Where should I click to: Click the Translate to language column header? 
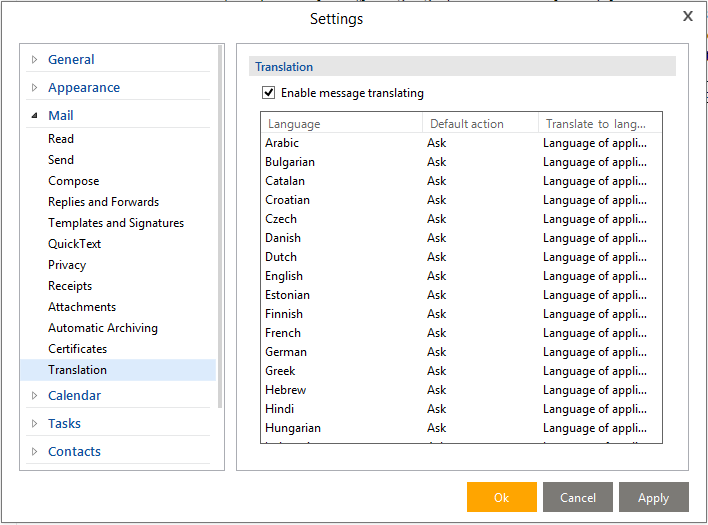click(600, 124)
